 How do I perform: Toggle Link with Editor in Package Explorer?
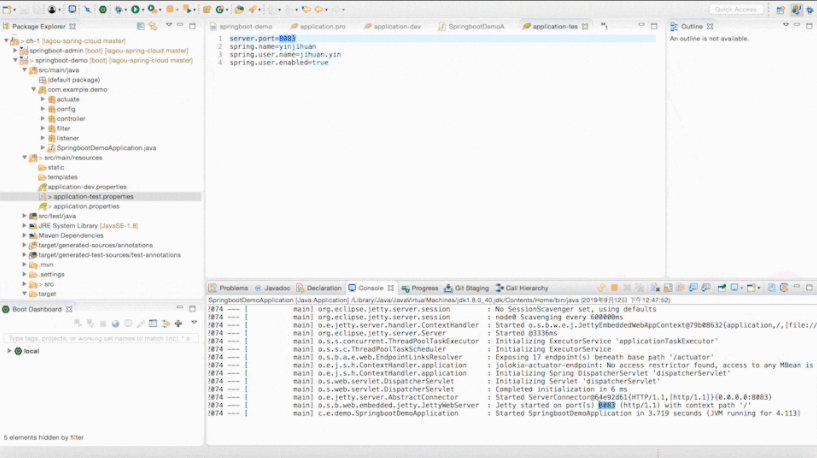[153, 26]
